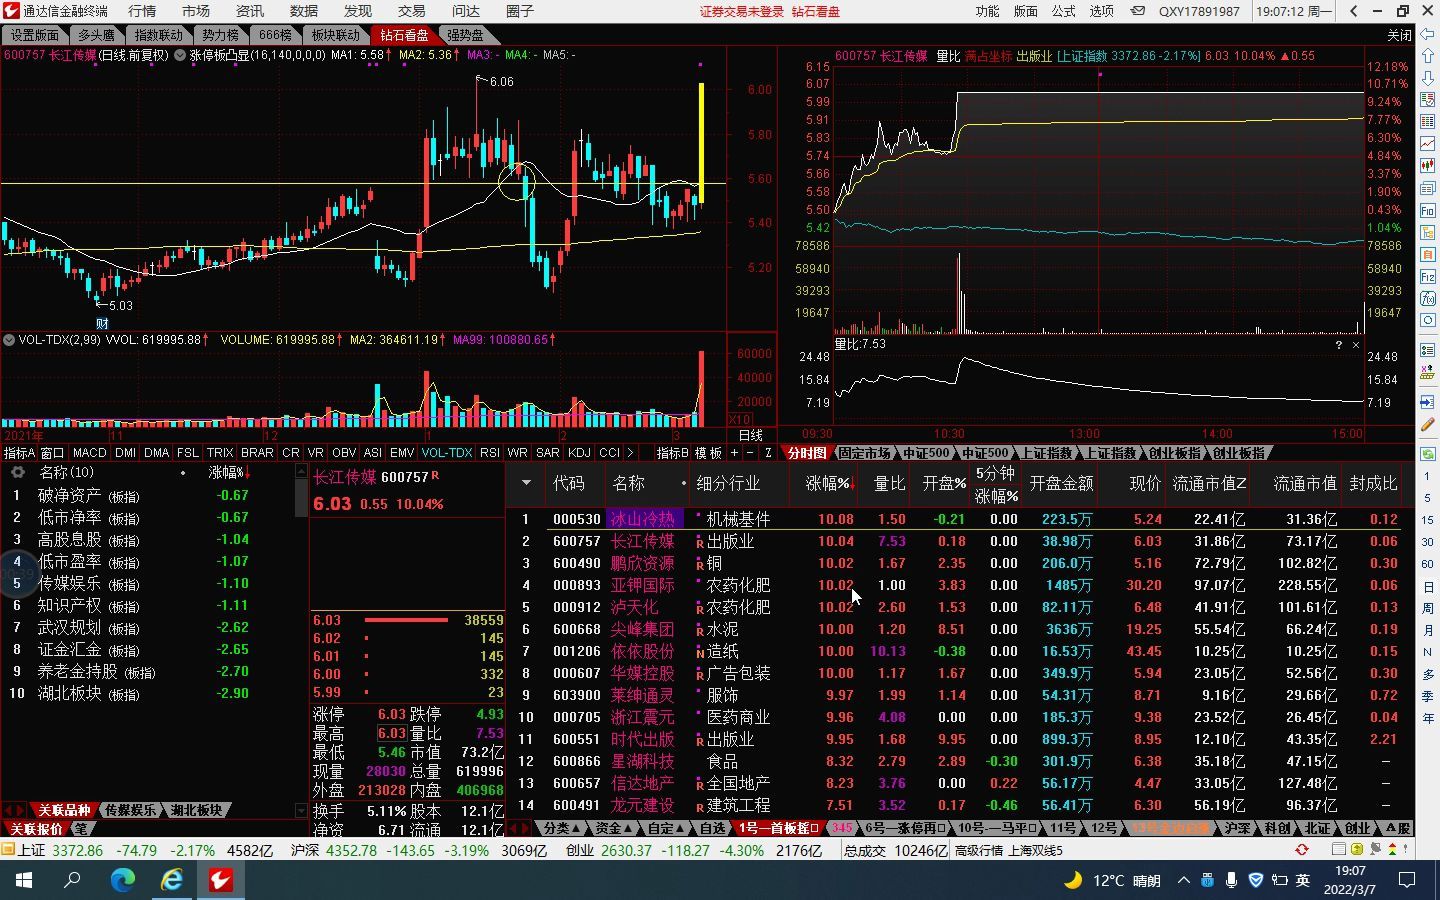Image resolution: width=1440 pixels, height=900 pixels.
Task: Click the up arrow icon in right sidebar
Action: click(1428, 56)
